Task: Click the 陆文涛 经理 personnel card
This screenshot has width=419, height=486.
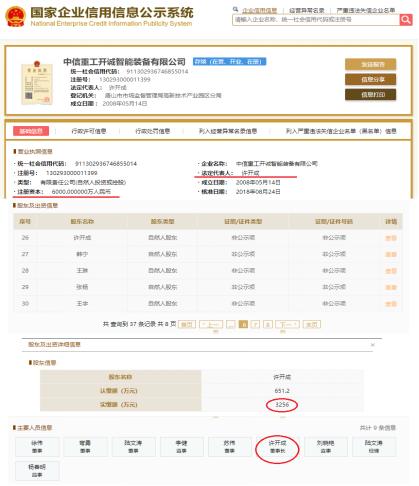Action: pos(374,447)
